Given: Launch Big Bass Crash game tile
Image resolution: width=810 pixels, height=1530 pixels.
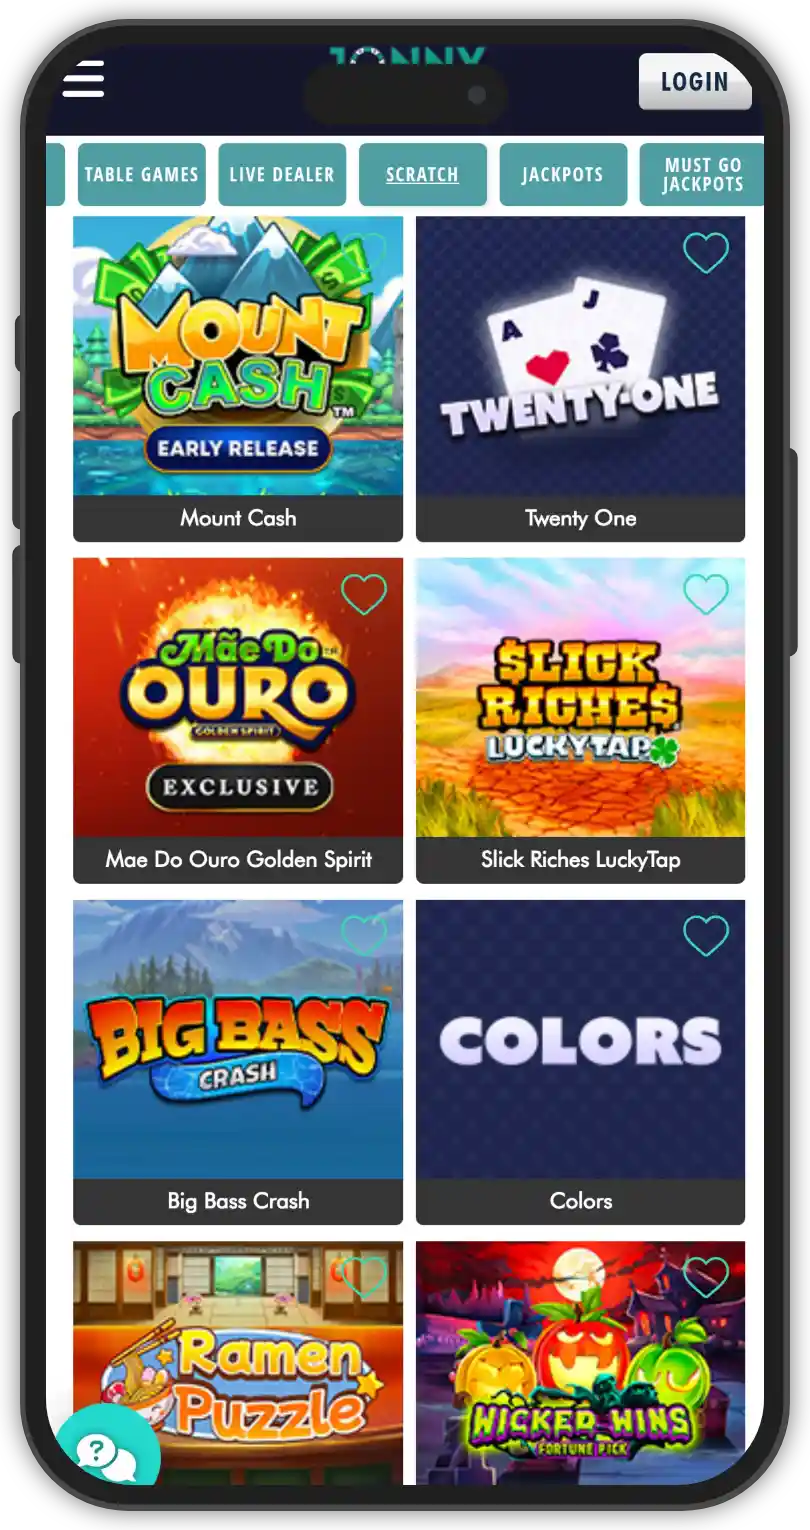Looking at the screenshot, I should tap(238, 1062).
